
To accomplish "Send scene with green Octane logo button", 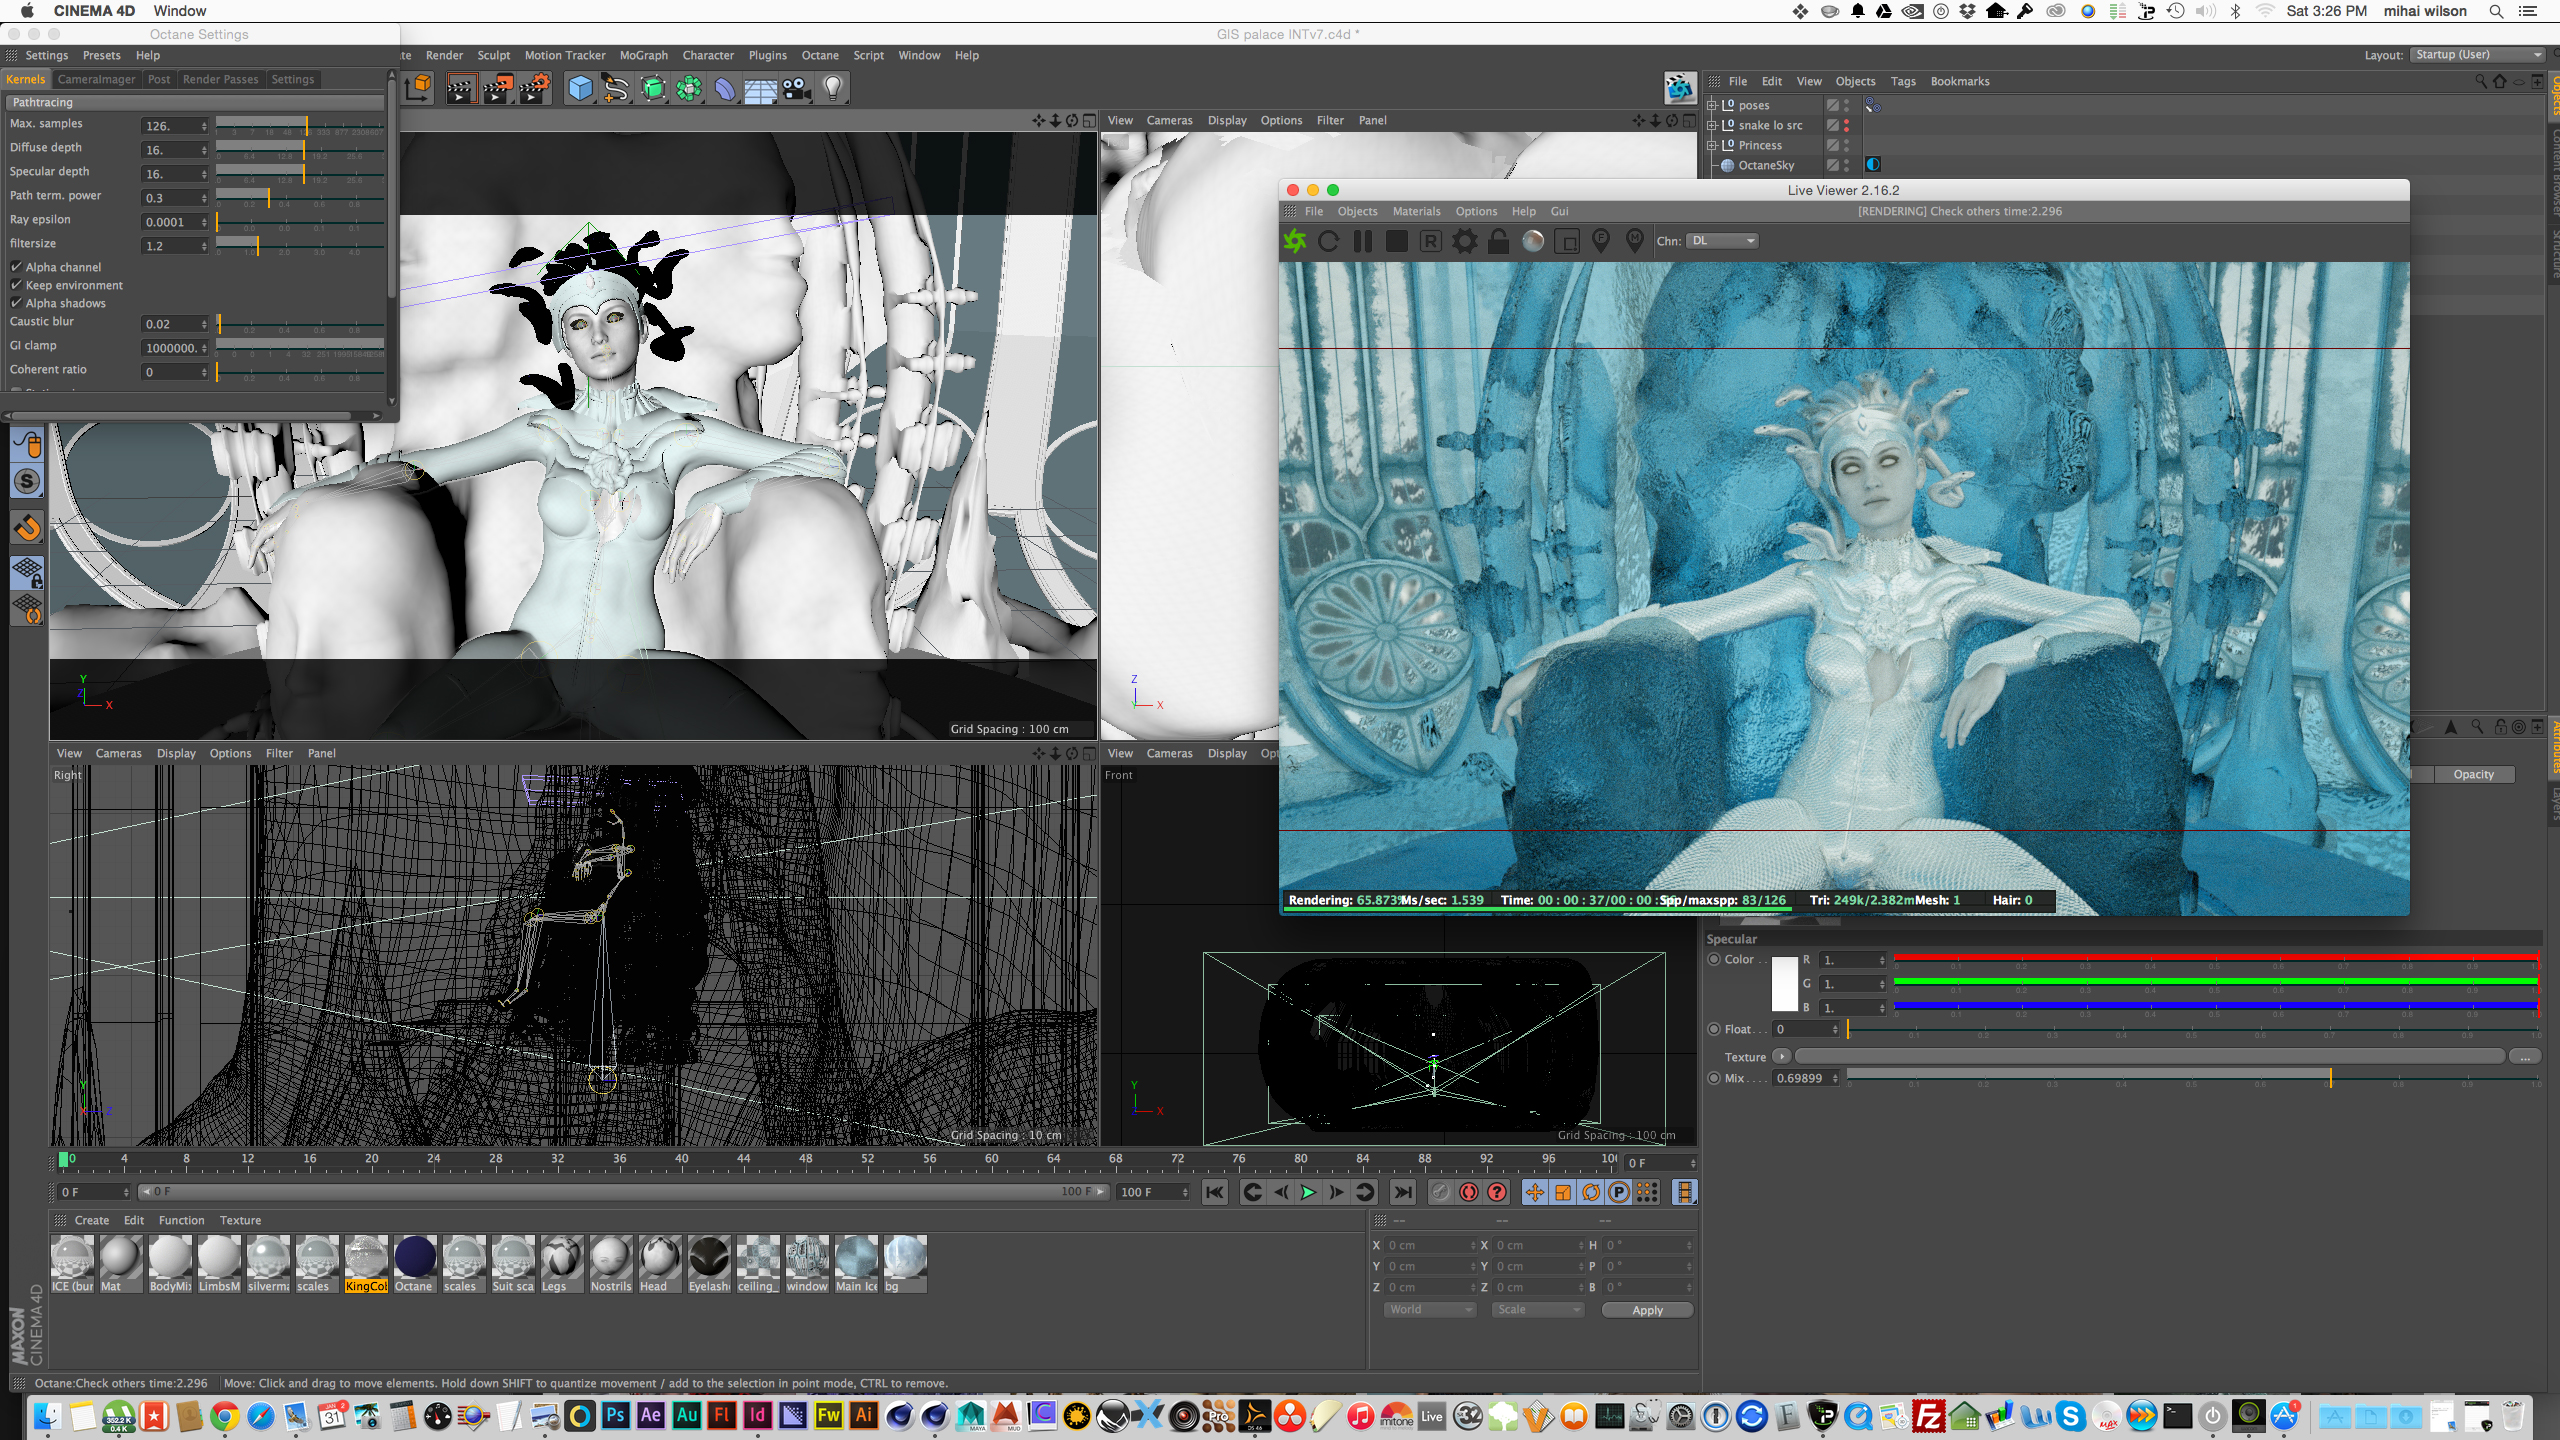I will pos(1295,241).
